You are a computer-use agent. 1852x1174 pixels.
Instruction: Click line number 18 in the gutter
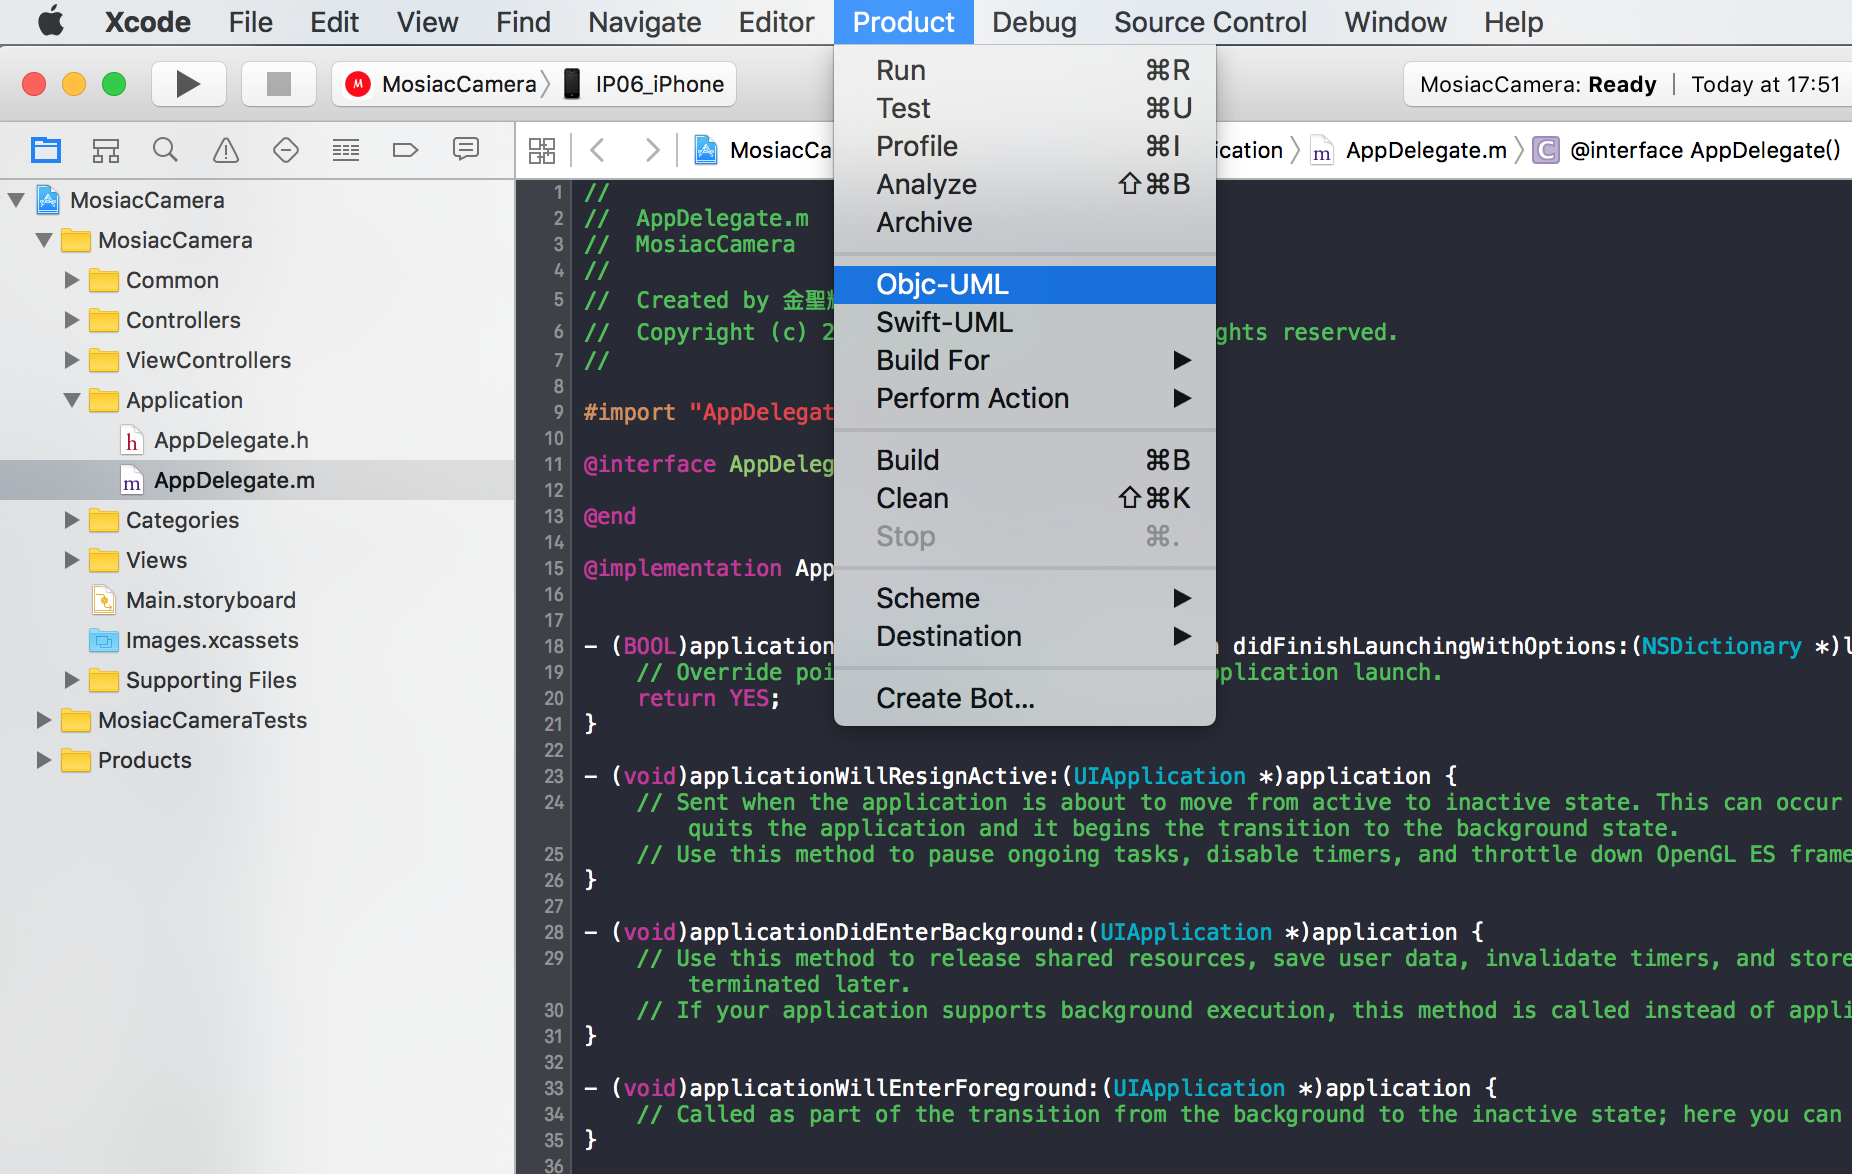click(x=553, y=646)
